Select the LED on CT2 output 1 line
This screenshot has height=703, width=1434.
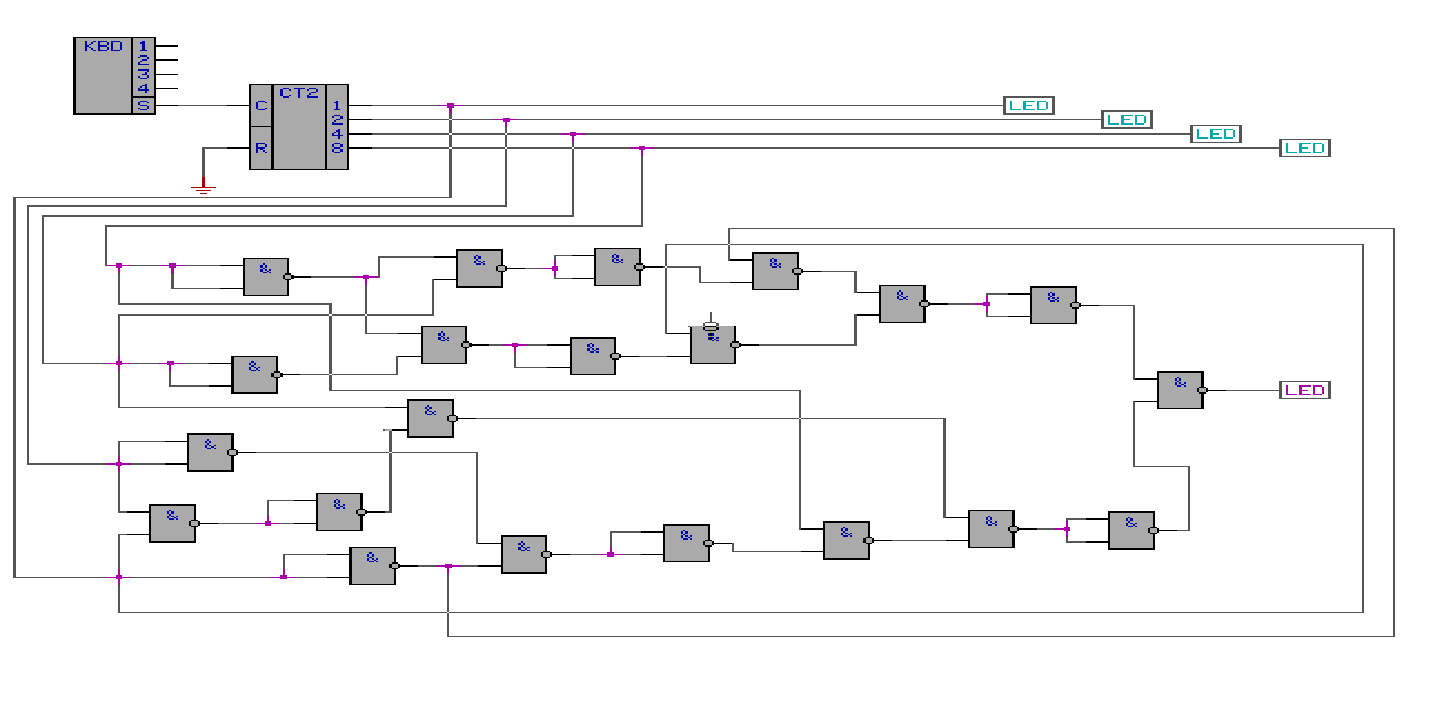point(1029,105)
